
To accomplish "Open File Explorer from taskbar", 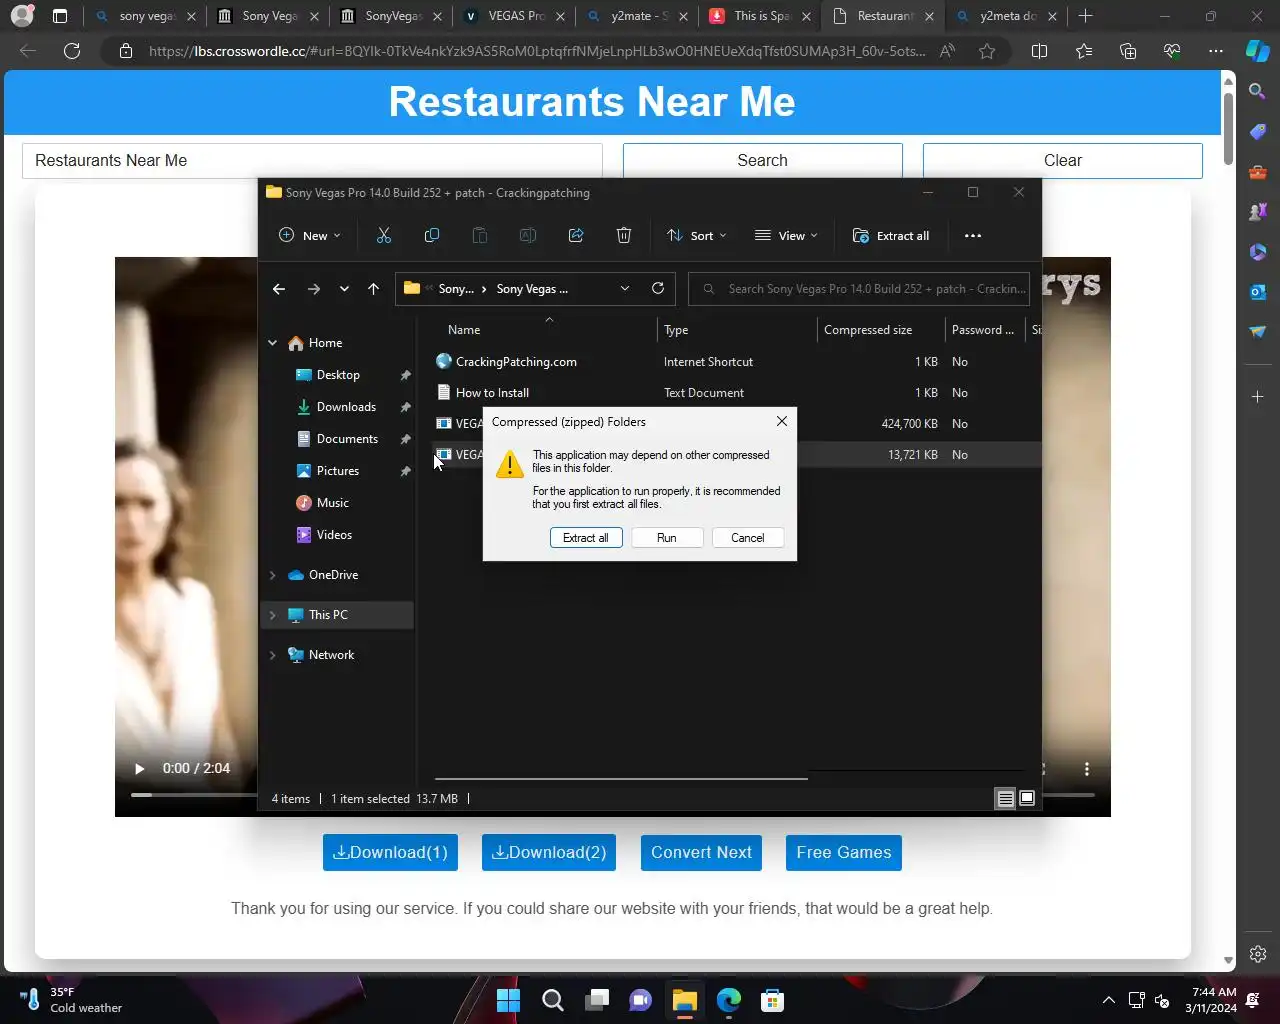I will (x=684, y=1000).
